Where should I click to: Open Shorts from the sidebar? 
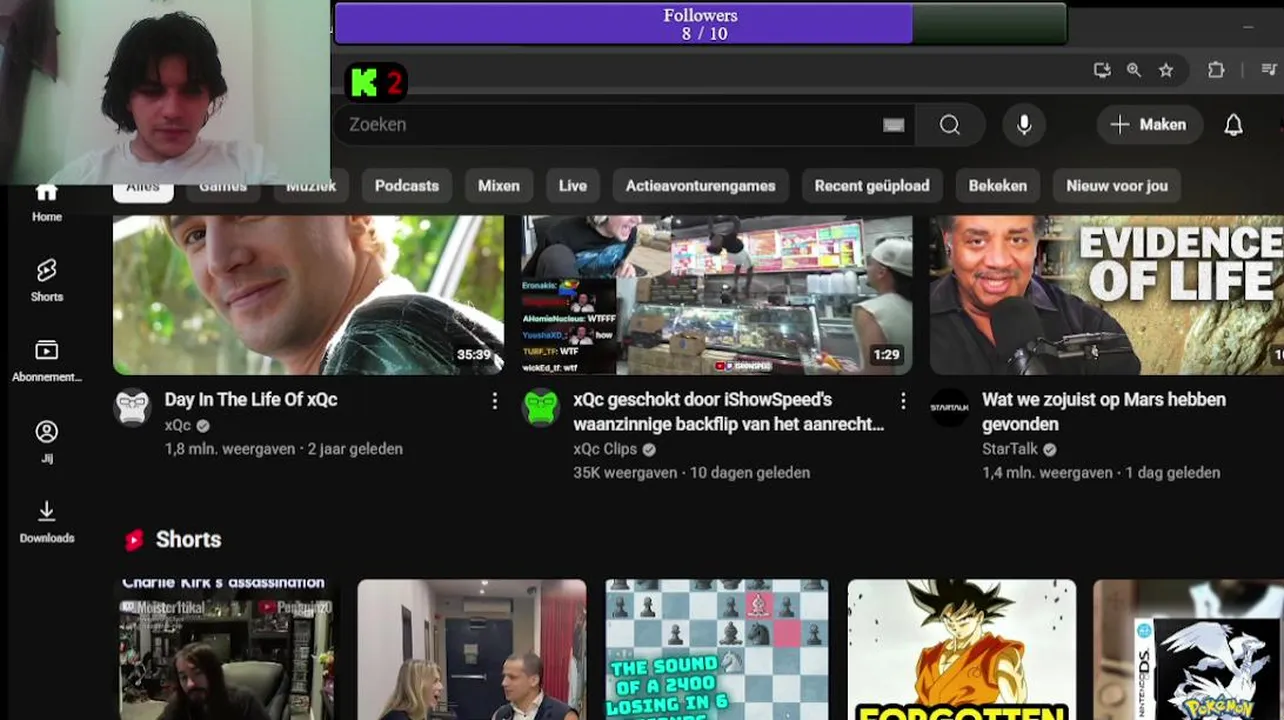46,280
